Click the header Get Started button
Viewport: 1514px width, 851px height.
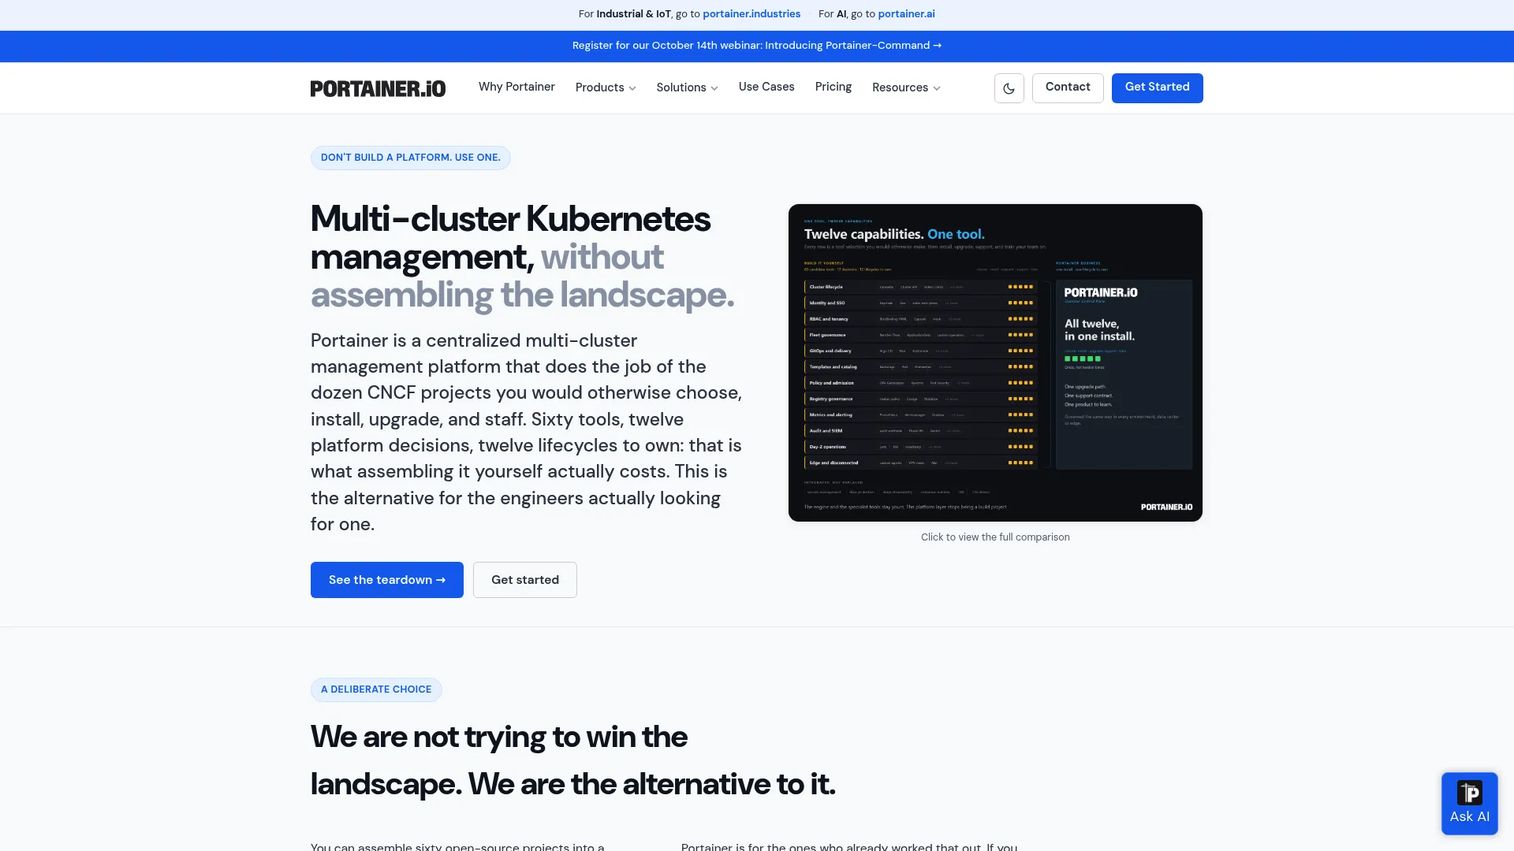coord(1157,88)
